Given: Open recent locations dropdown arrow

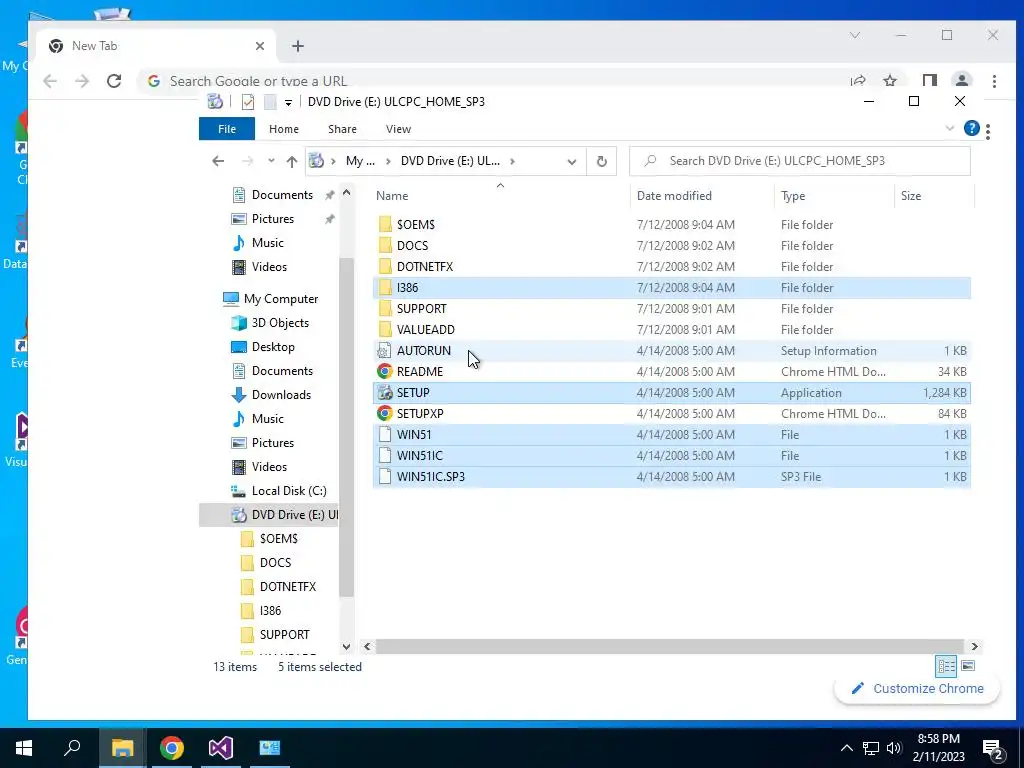Looking at the screenshot, I should point(271,161).
